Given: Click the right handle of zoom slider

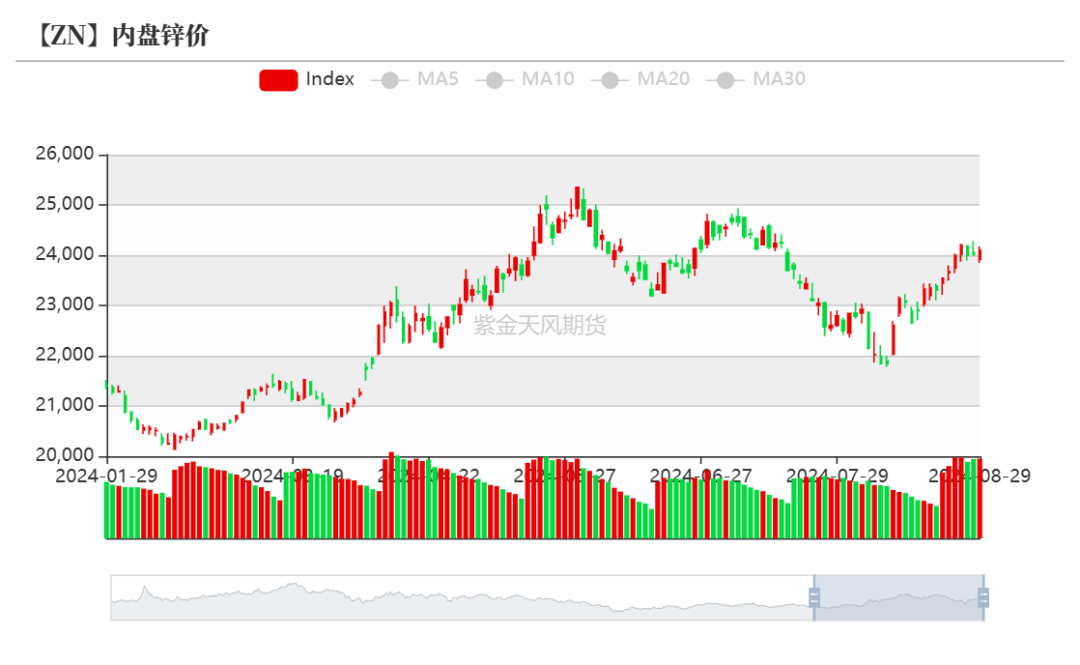Looking at the screenshot, I should coord(984,597).
